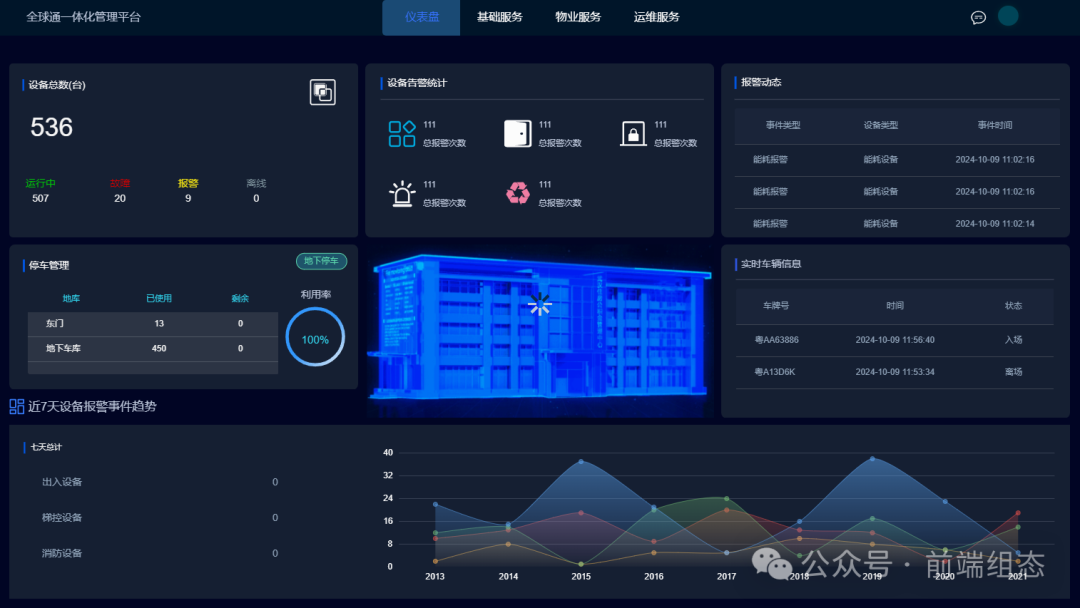Switch to the 仪表盘 tab
The width and height of the screenshot is (1080, 608).
[x=422, y=17]
